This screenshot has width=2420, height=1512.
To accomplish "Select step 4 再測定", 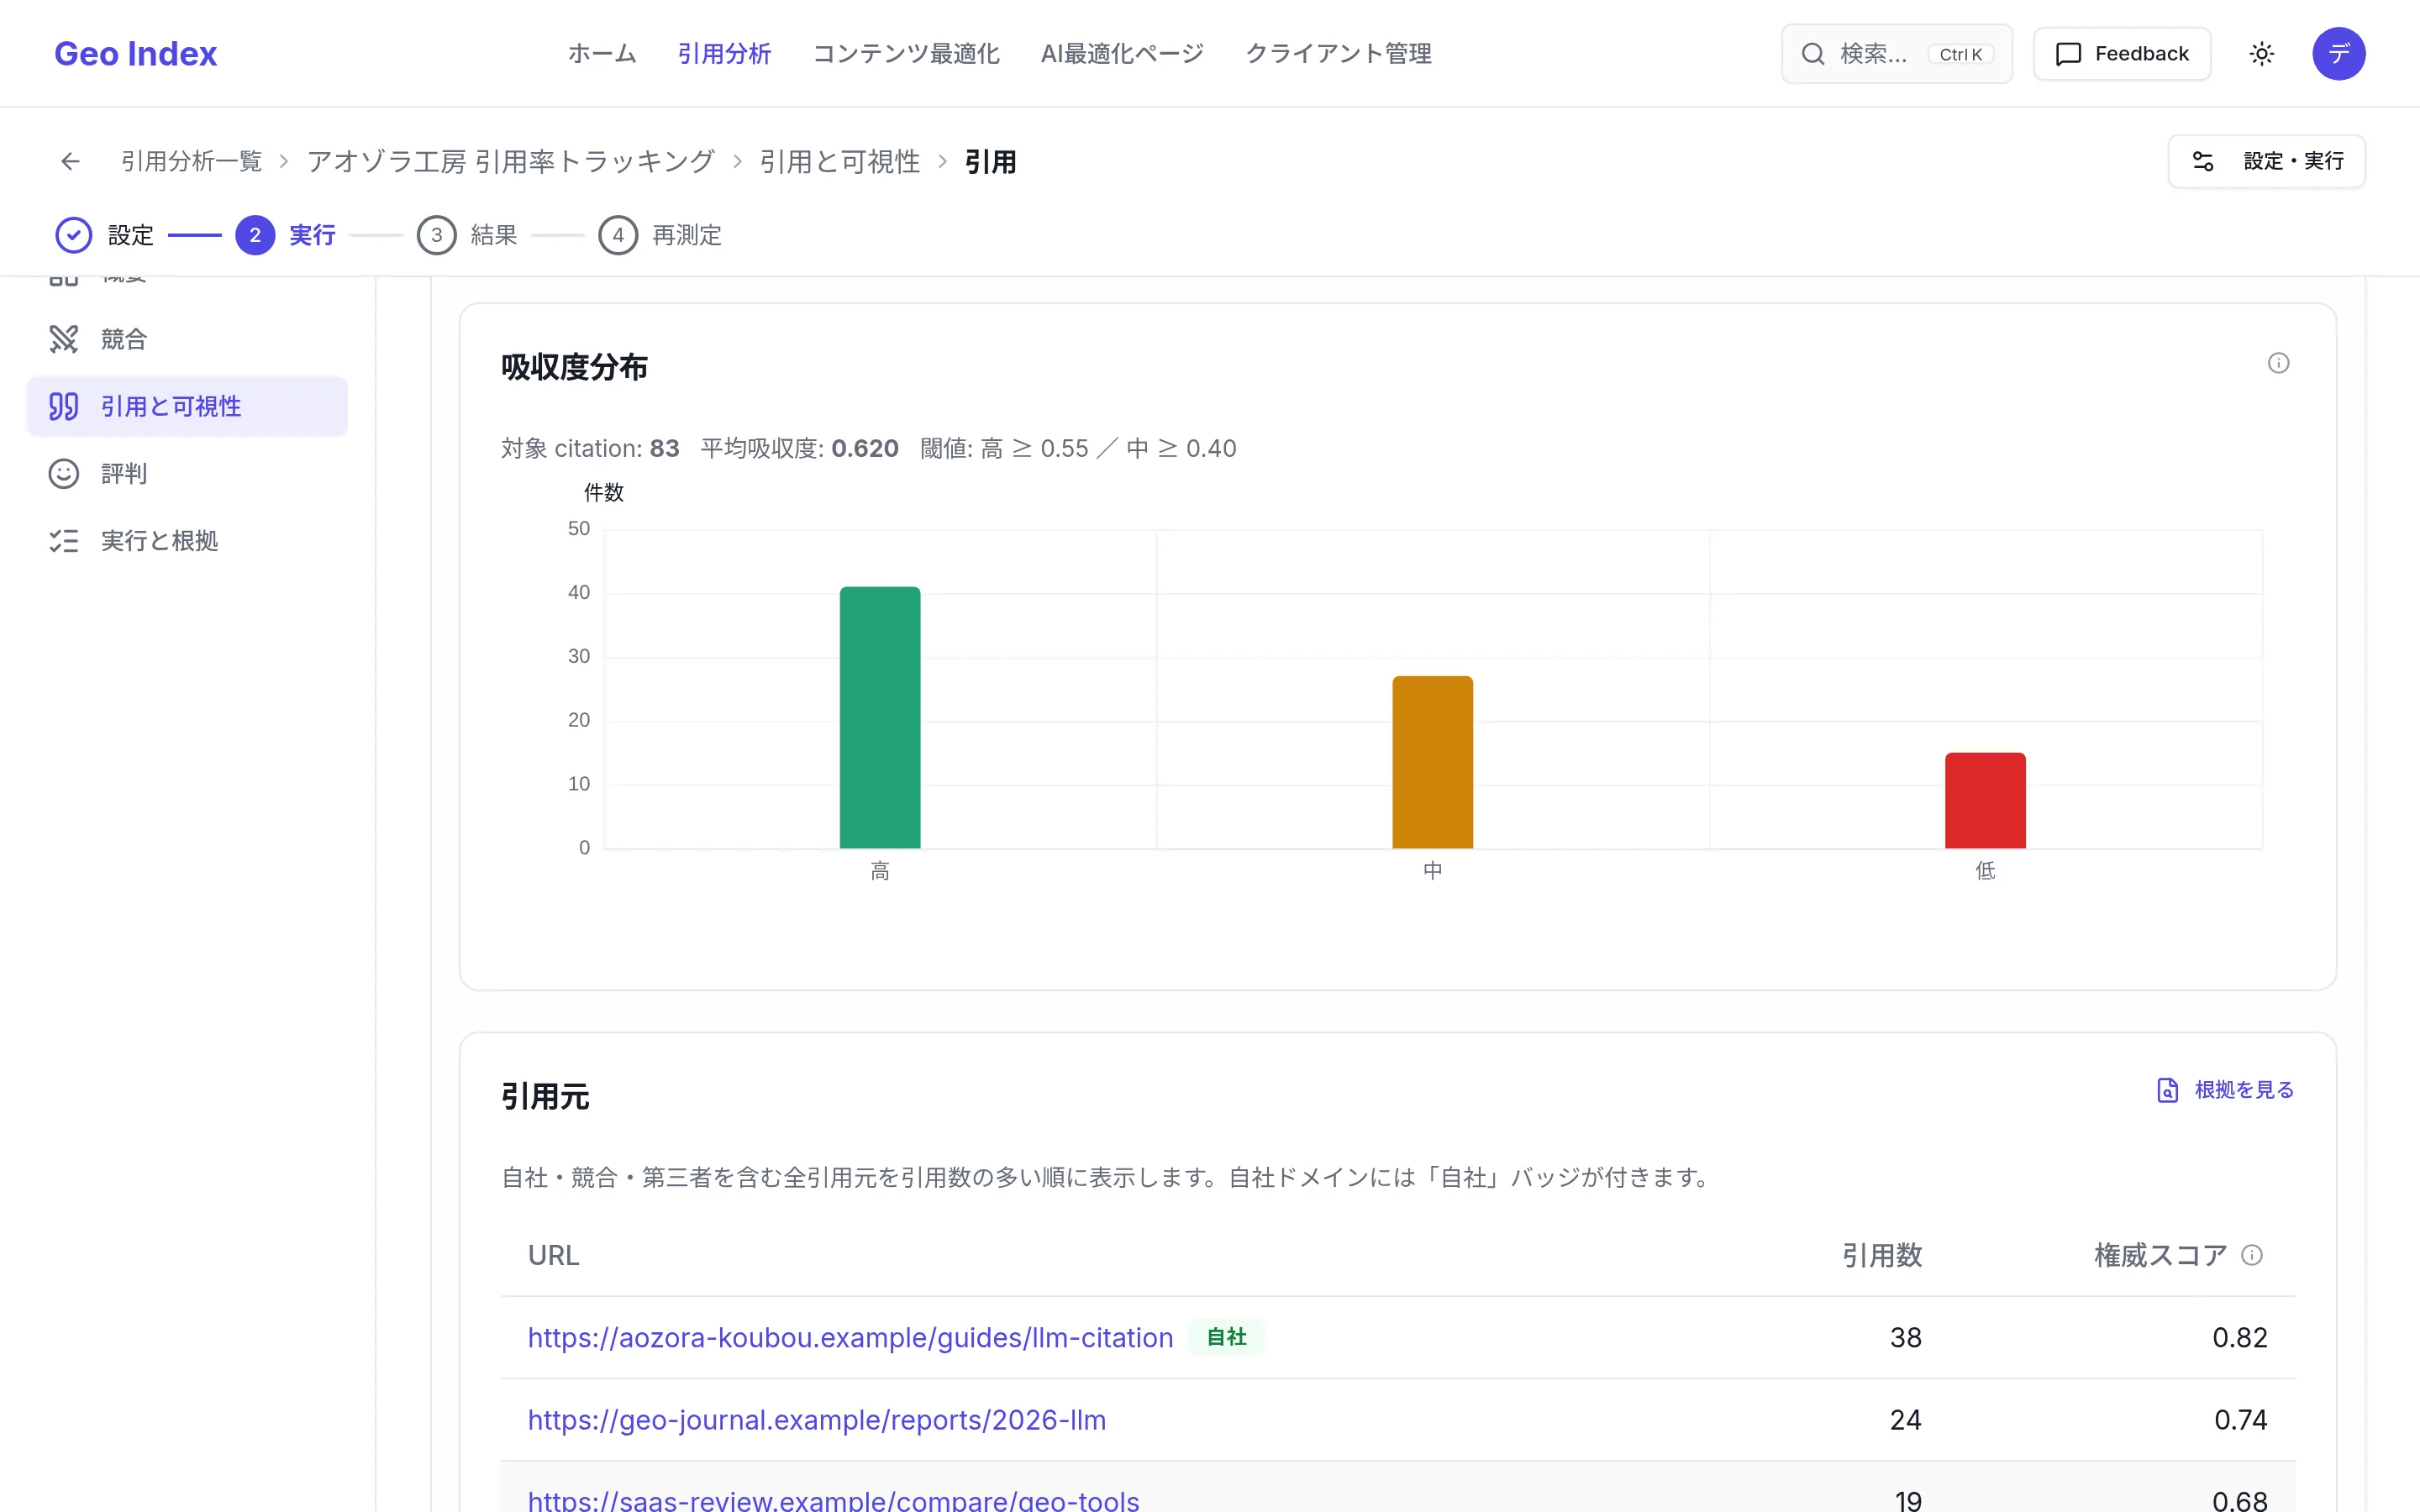I will pyautogui.click(x=660, y=235).
